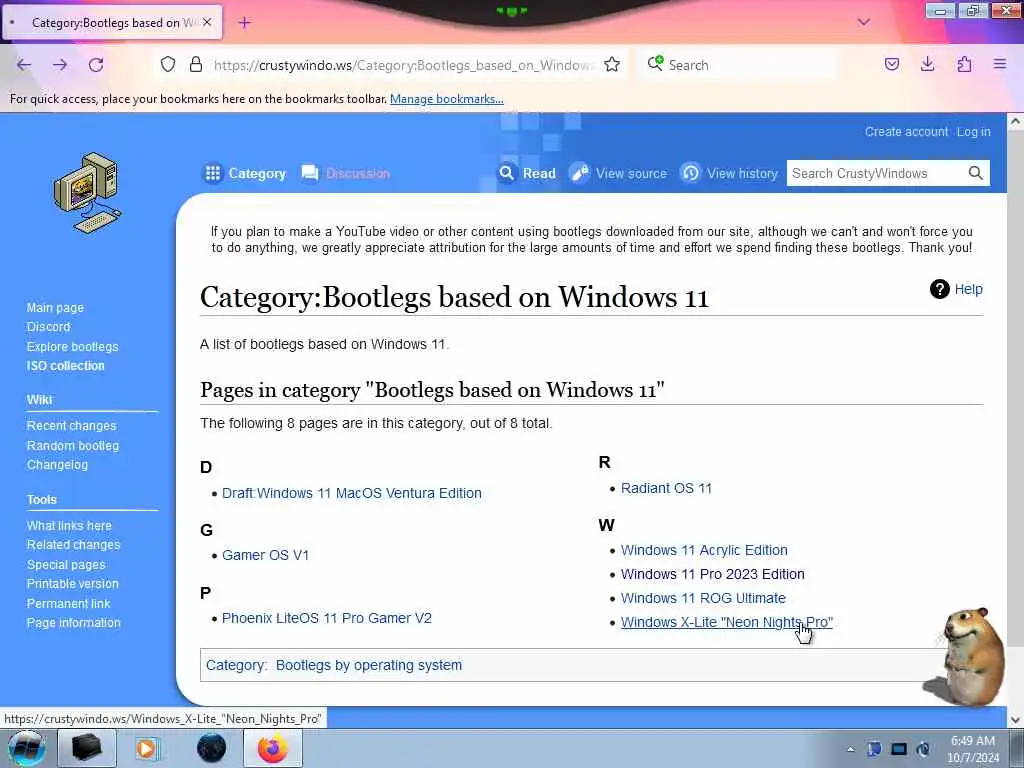Screen dimensions: 1024x768
Task: Open the Random bootleg link
Action: (x=72, y=445)
